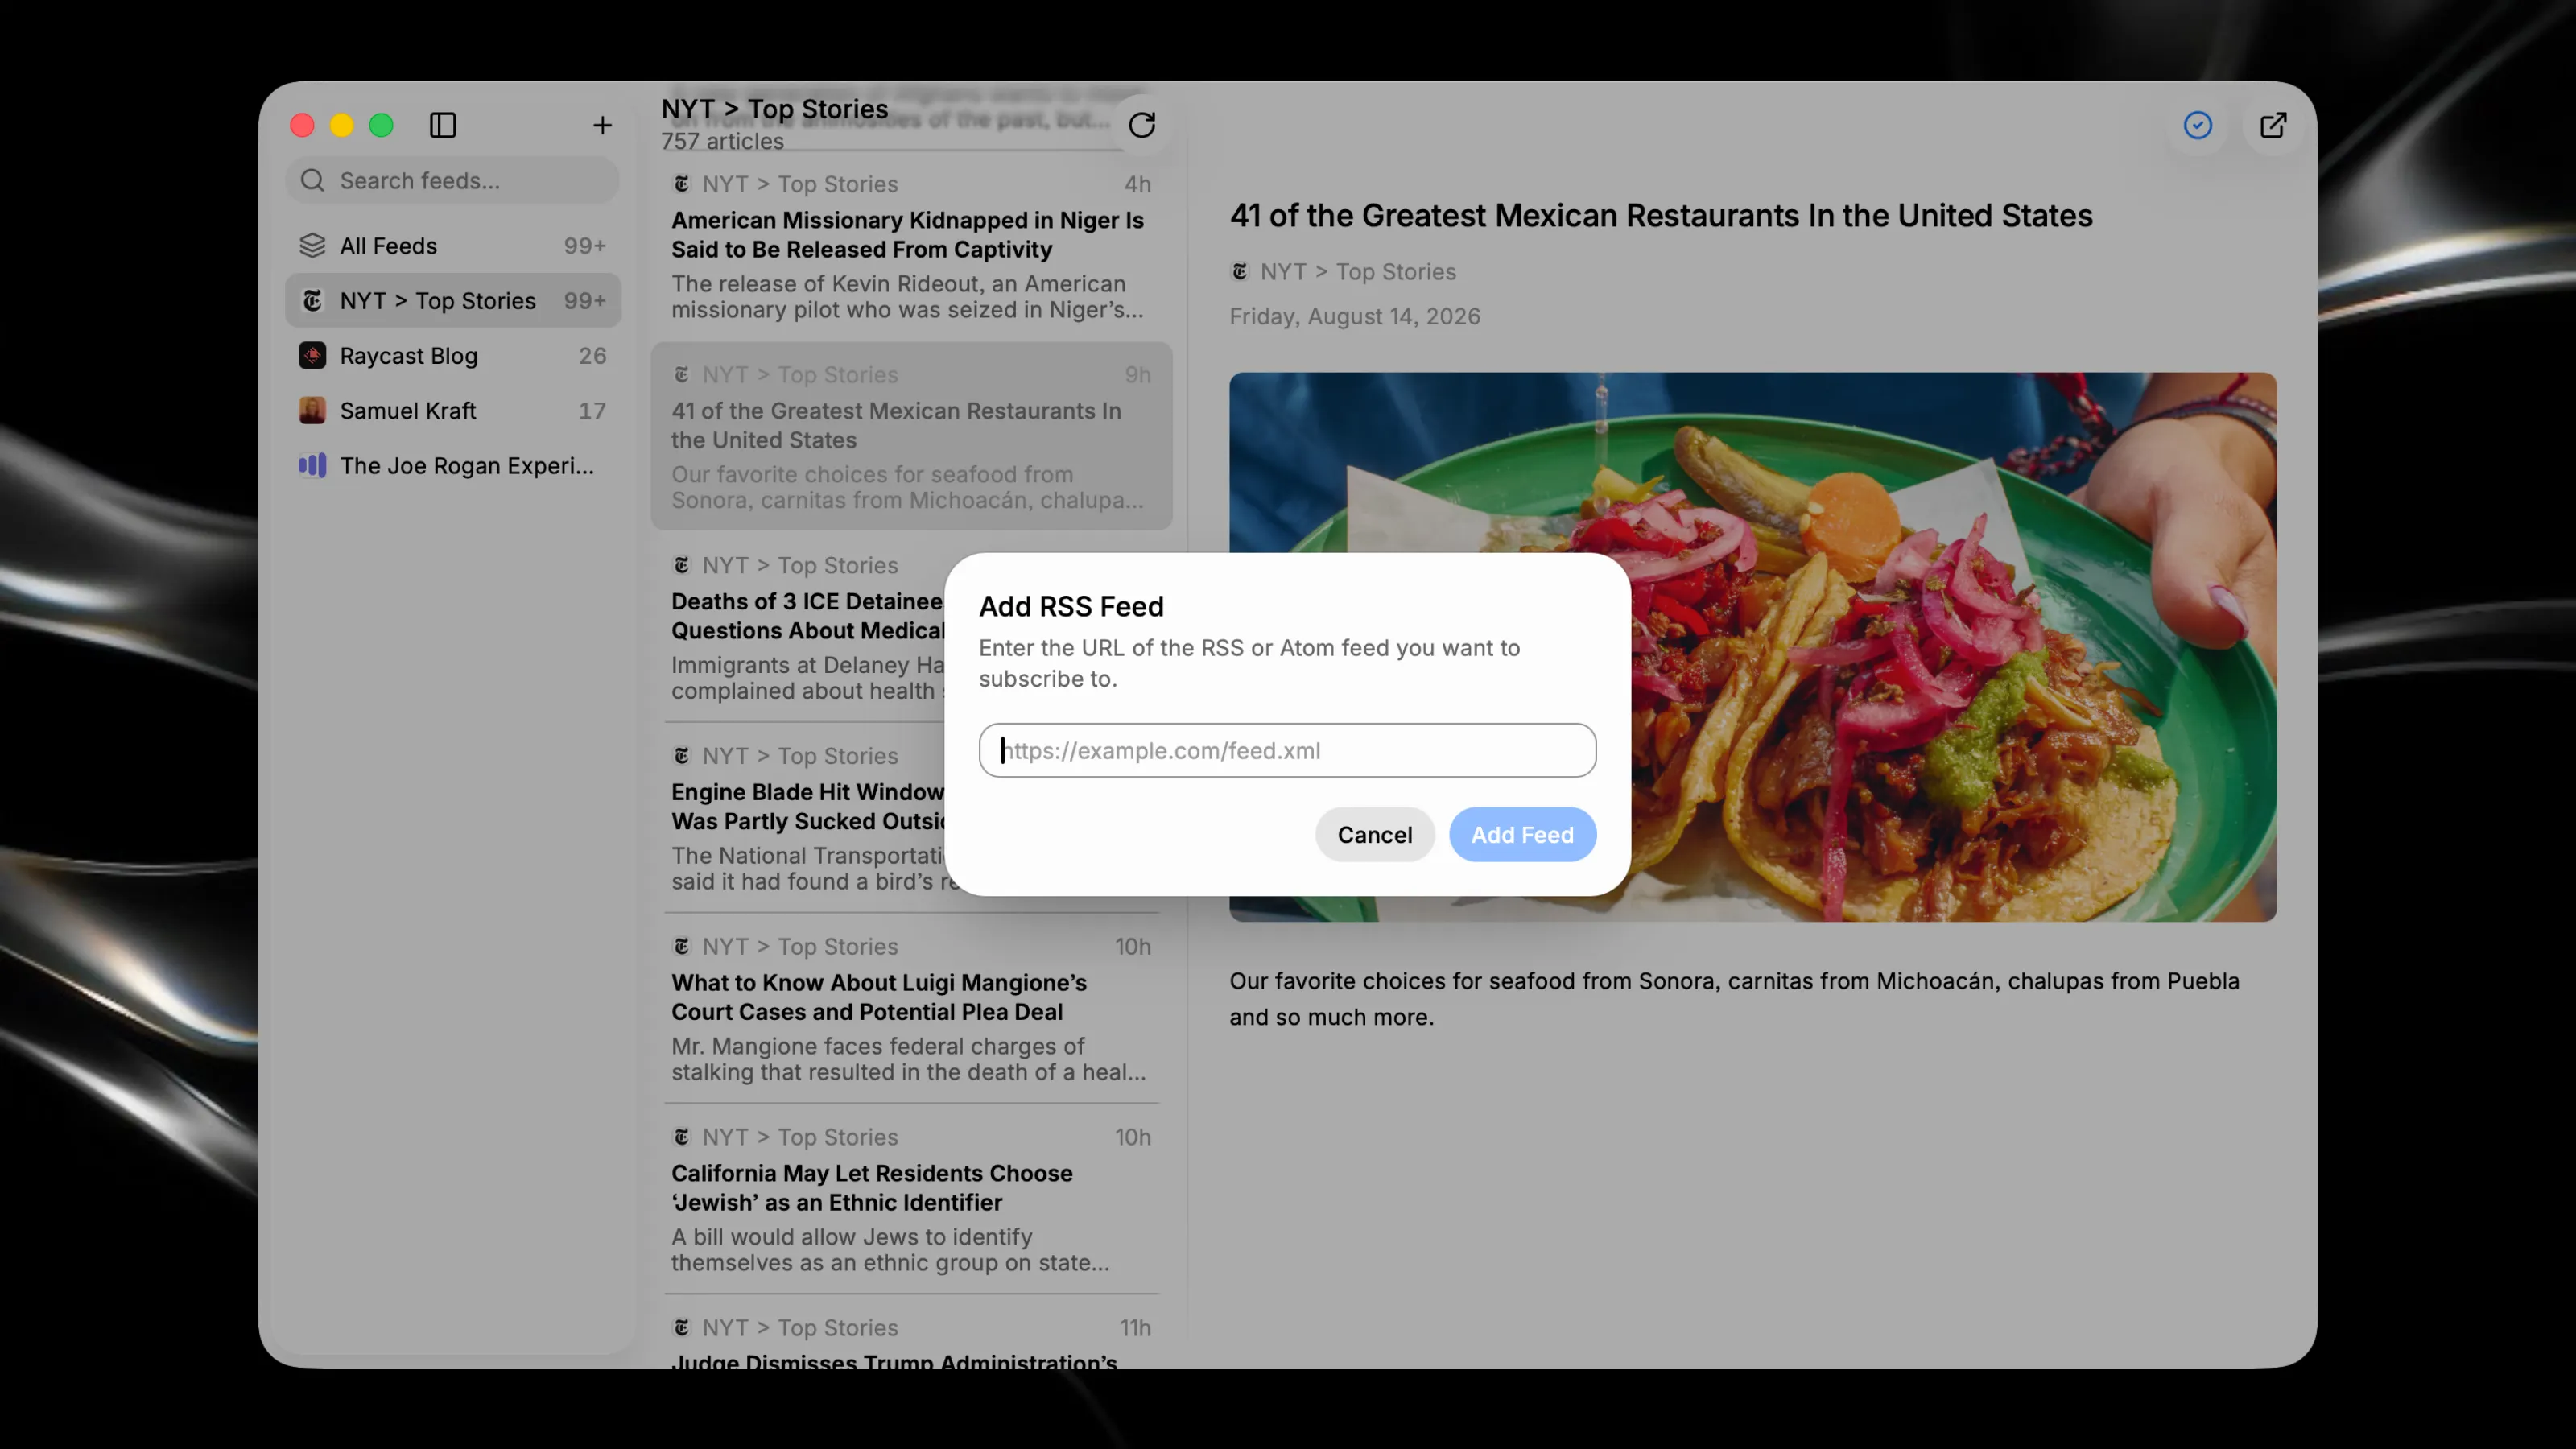Click the green fullscreen window button
This screenshot has width=2576, height=1449.
[381, 125]
